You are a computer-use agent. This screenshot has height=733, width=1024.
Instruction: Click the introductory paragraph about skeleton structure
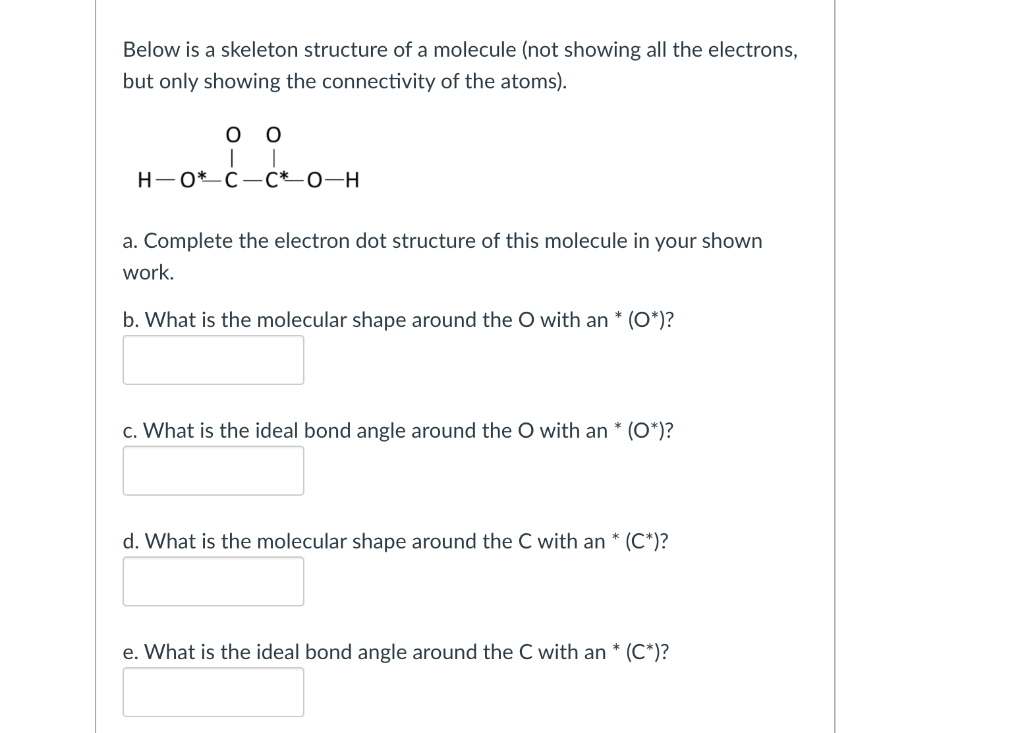[x=459, y=64]
